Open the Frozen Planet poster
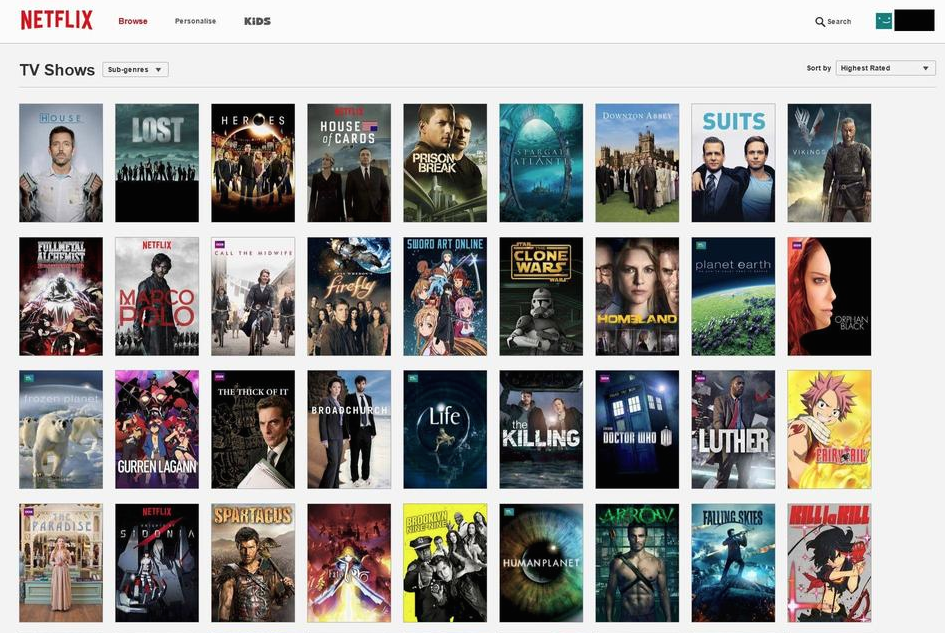 coord(61,429)
